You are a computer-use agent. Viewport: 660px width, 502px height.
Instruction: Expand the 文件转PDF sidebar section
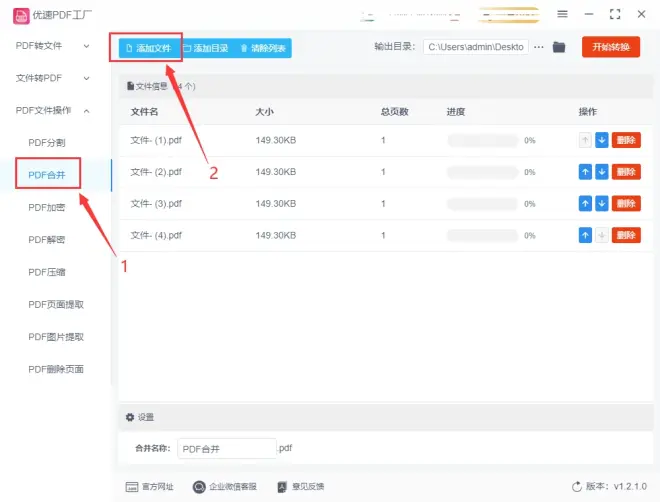point(53,78)
